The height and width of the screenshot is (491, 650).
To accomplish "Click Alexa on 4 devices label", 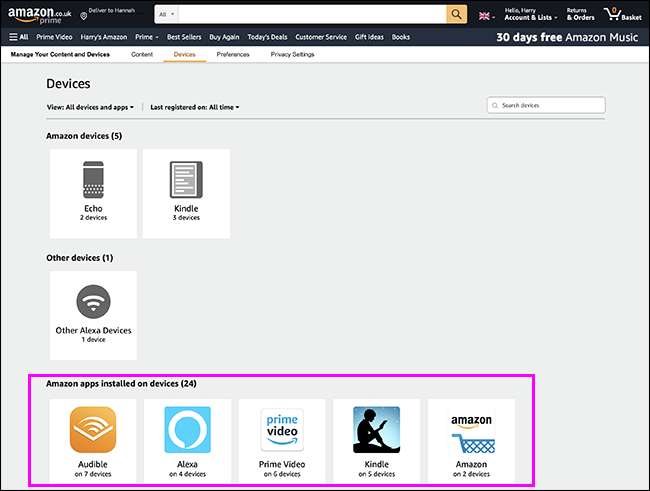I will click(187, 469).
